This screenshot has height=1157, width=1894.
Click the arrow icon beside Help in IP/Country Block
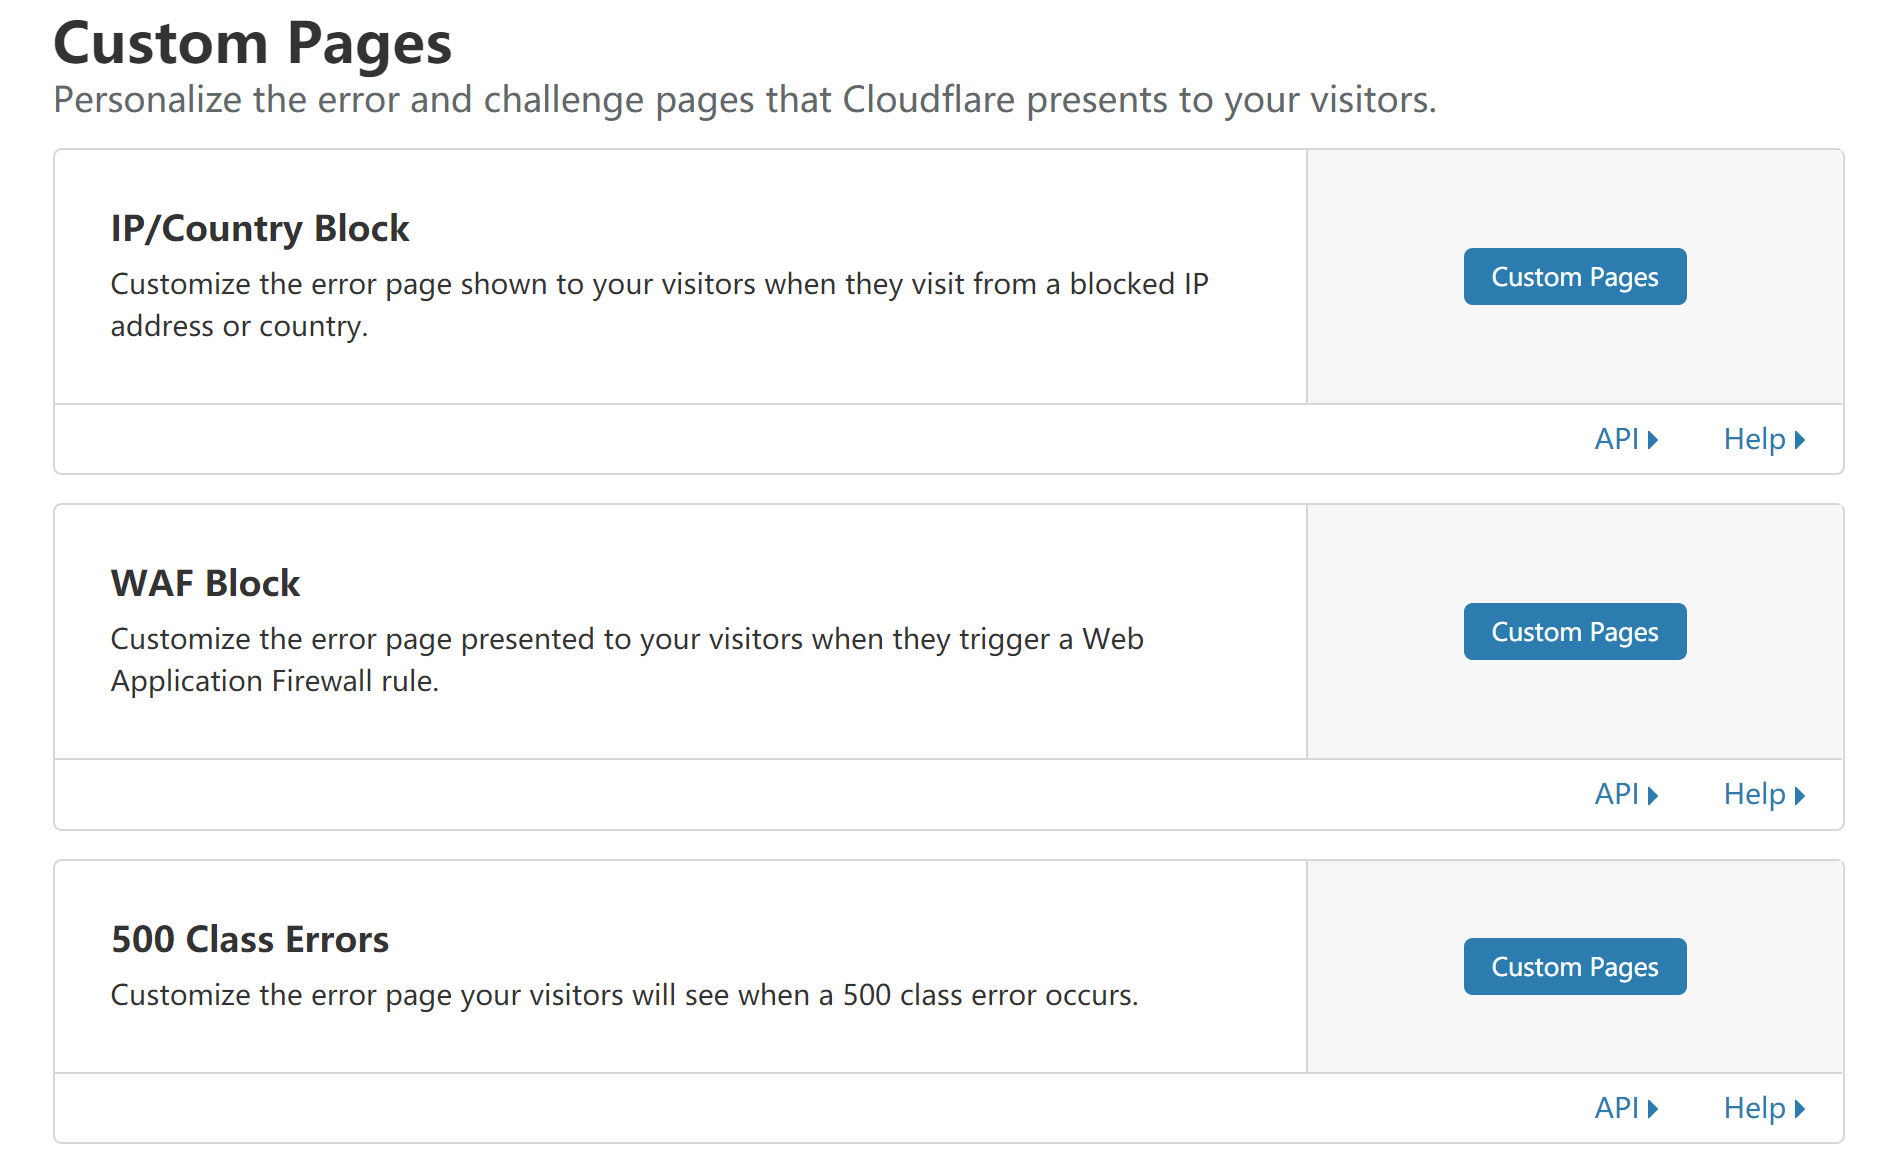tap(1800, 440)
